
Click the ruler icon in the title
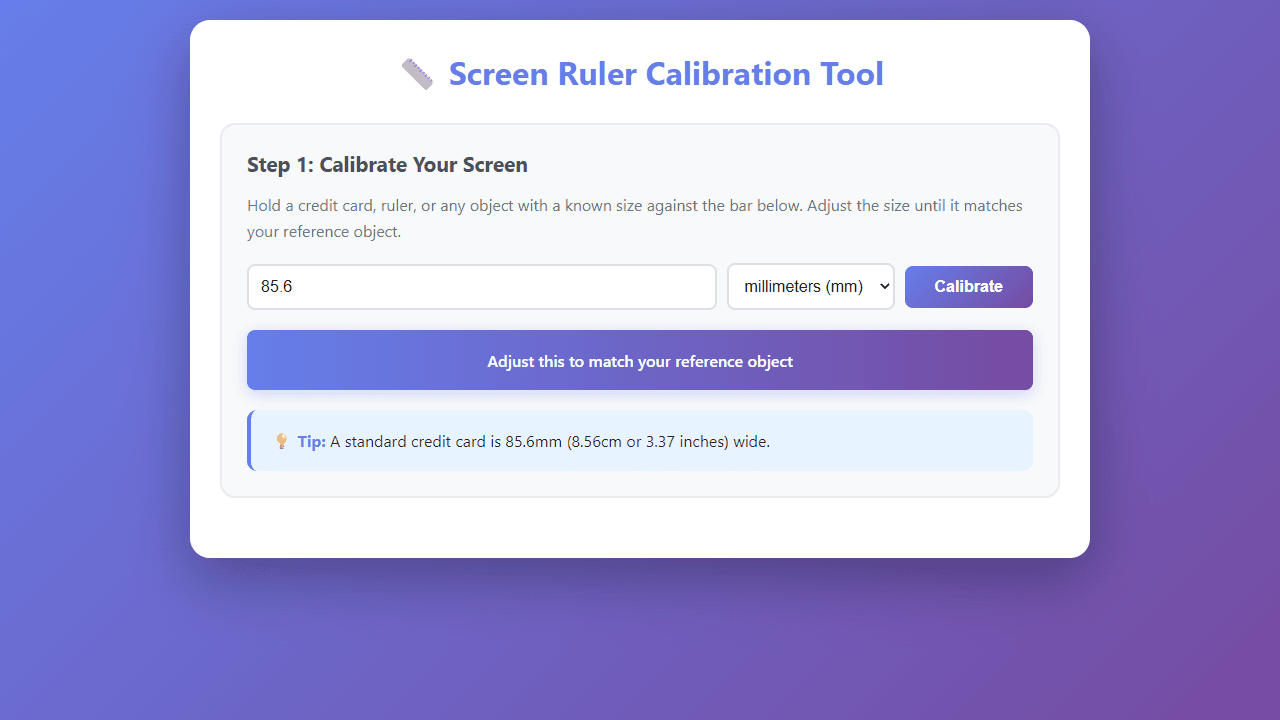click(x=417, y=74)
